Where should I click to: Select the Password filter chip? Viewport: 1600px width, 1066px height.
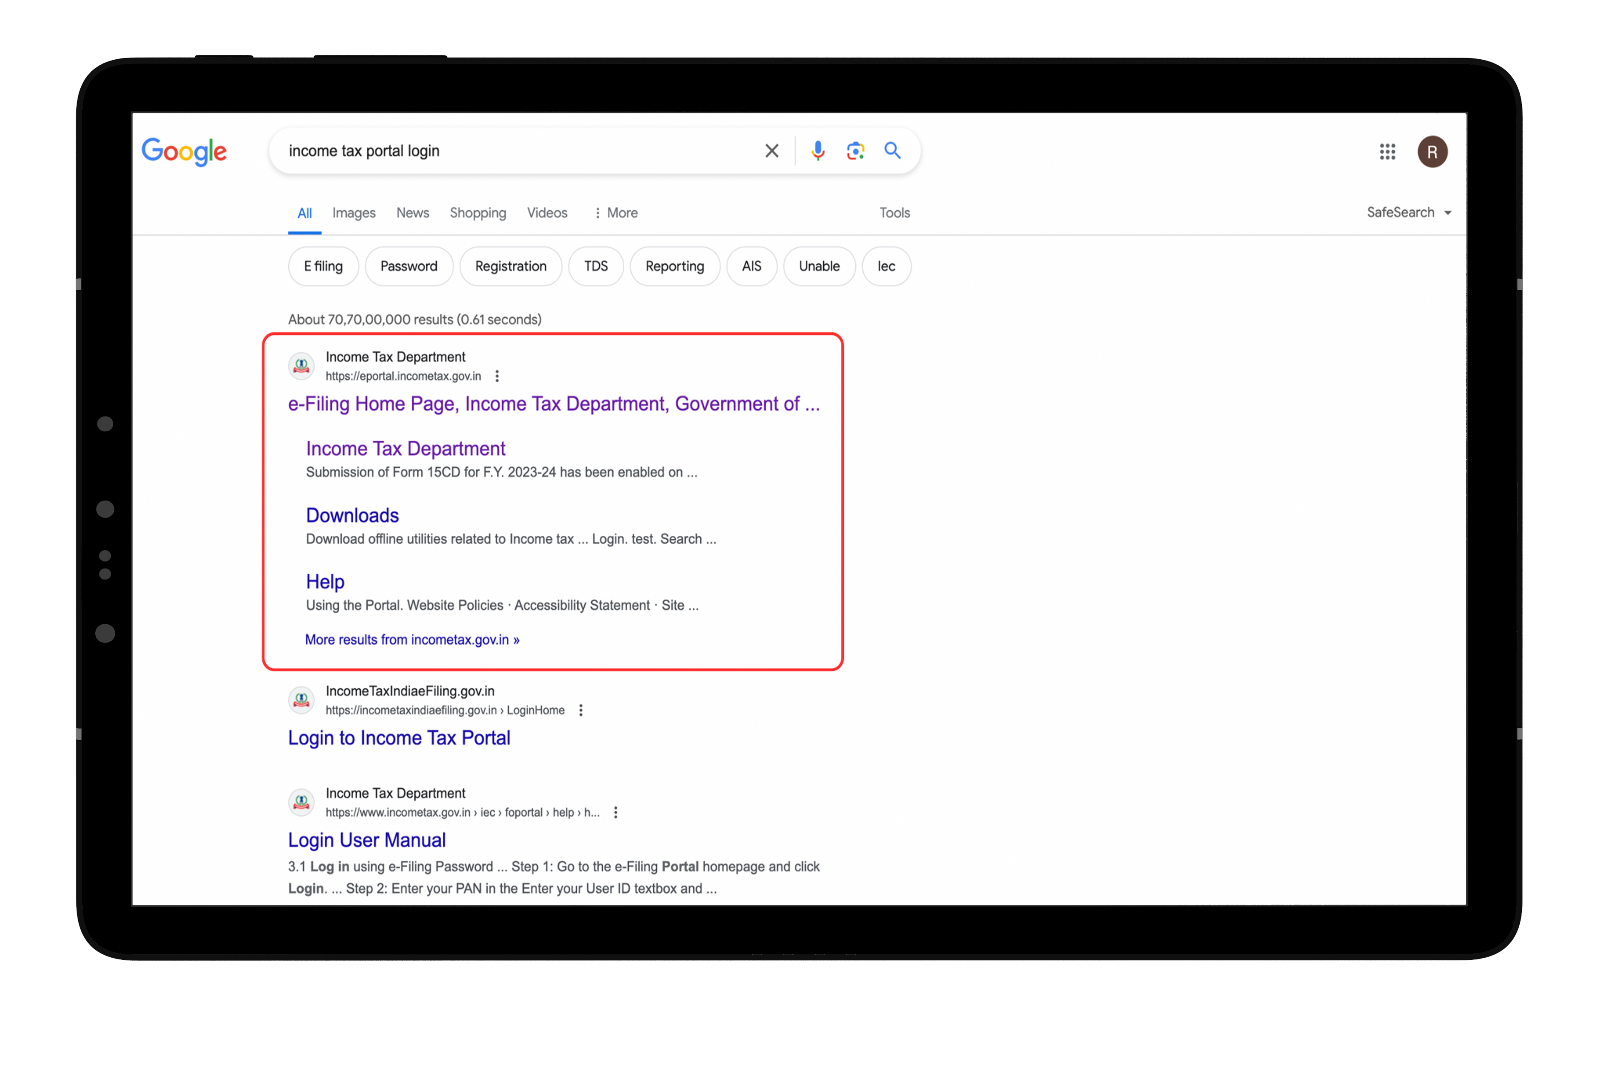click(x=409, y=266)
